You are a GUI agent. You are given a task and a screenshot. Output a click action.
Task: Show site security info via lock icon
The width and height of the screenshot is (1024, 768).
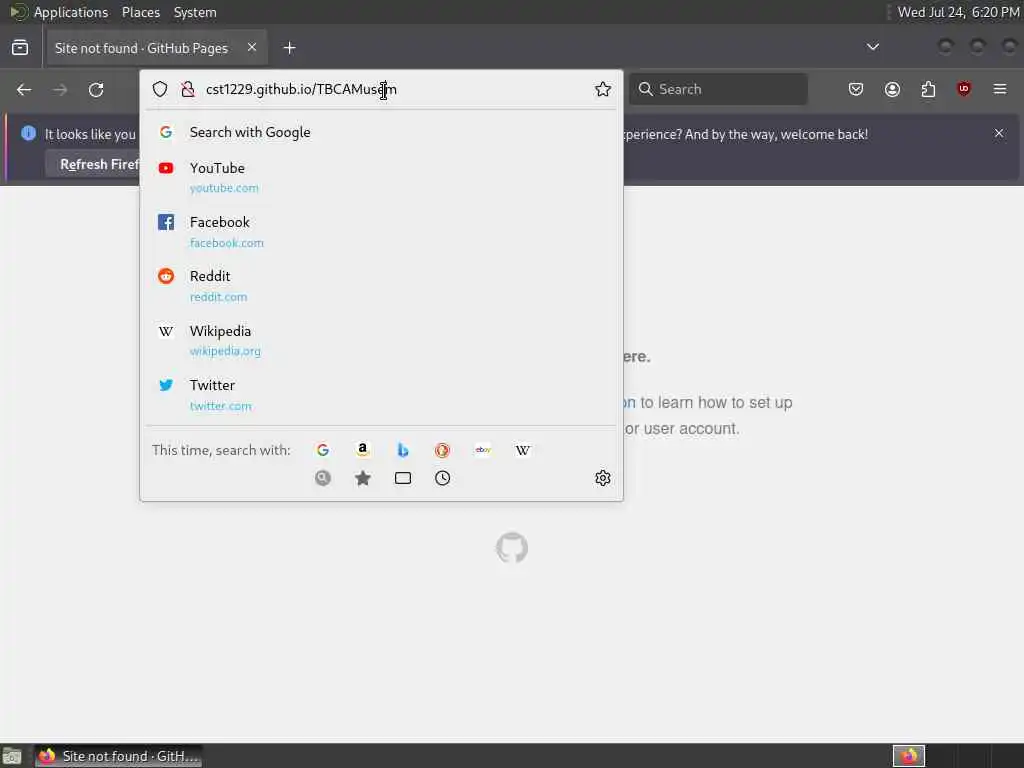click(x=188, y=89)
